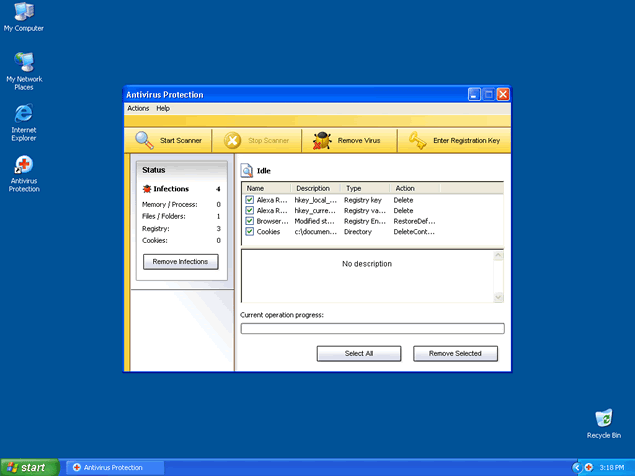This screenshot has height=476, width=635.
Task: Click the Remove Virus bug icon
Action: coord(322,141)
